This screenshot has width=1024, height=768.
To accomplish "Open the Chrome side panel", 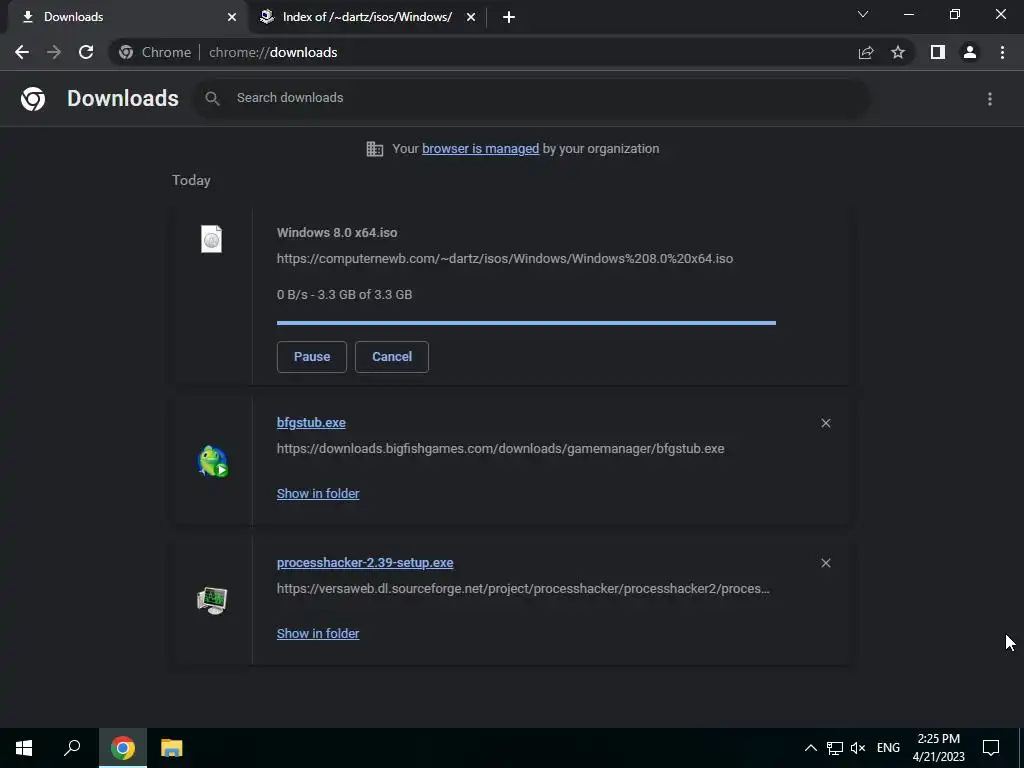I will (938, 52).
